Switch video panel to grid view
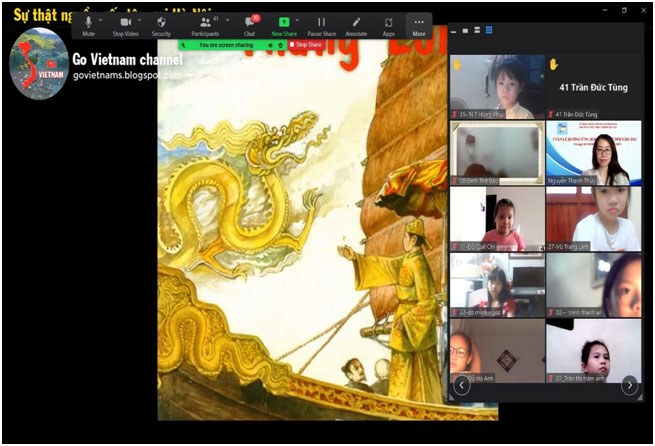 489,30
